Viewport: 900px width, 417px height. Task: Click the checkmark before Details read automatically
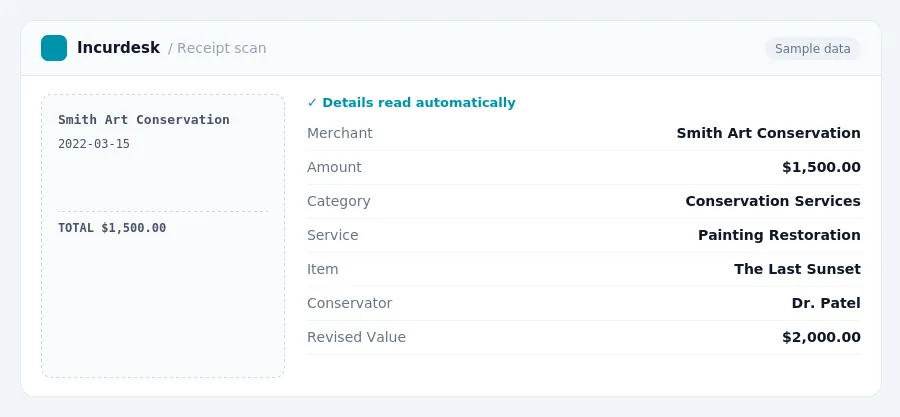pos(312,103)
